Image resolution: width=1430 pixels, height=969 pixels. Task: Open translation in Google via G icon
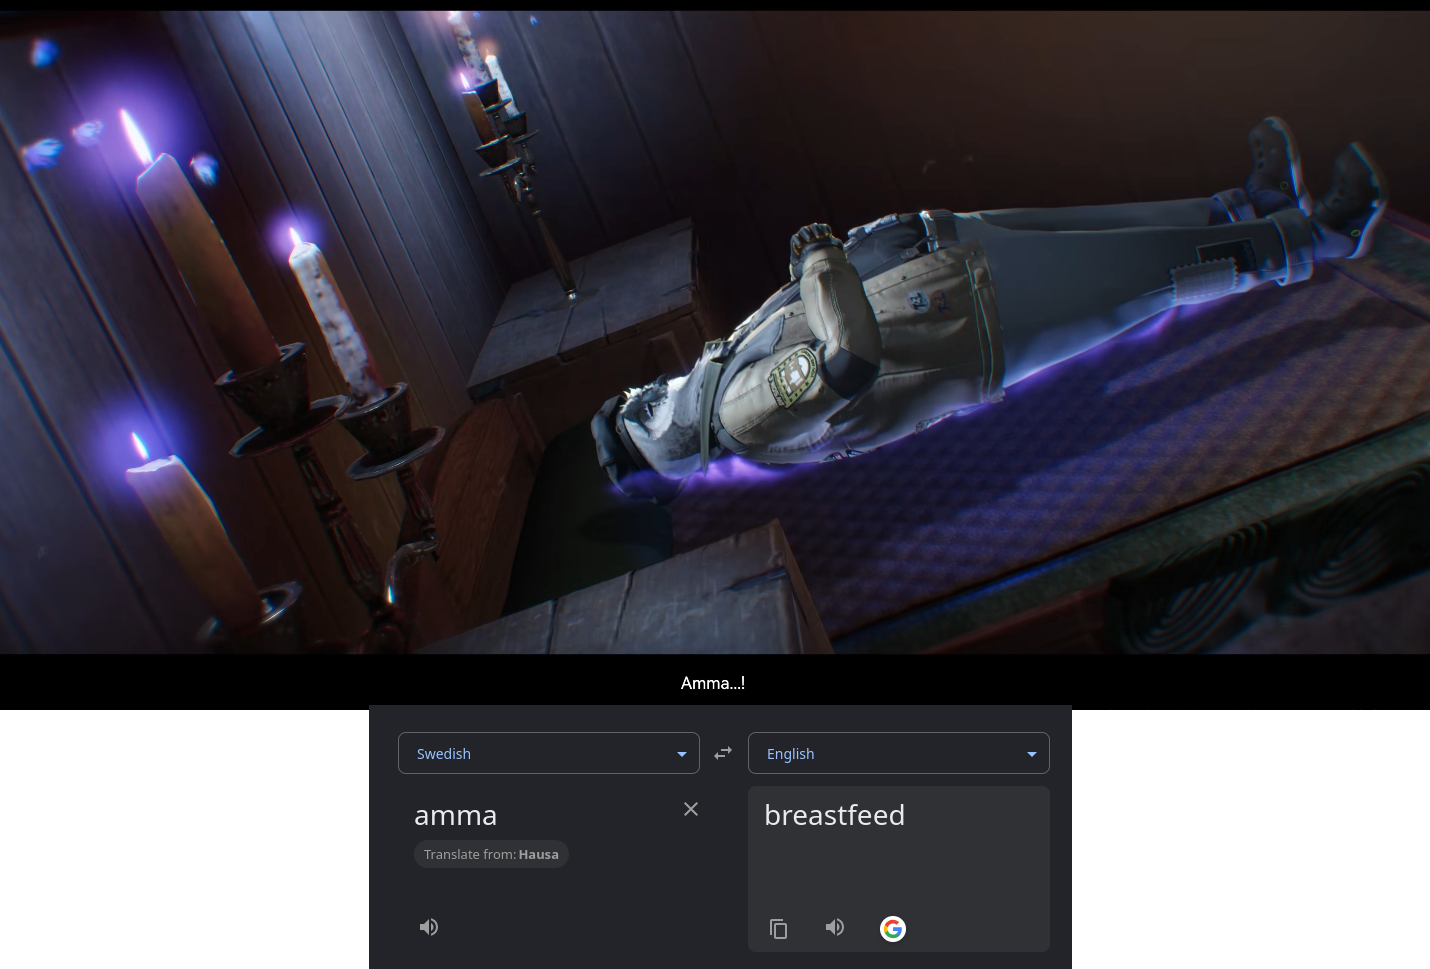click(893, 929)
